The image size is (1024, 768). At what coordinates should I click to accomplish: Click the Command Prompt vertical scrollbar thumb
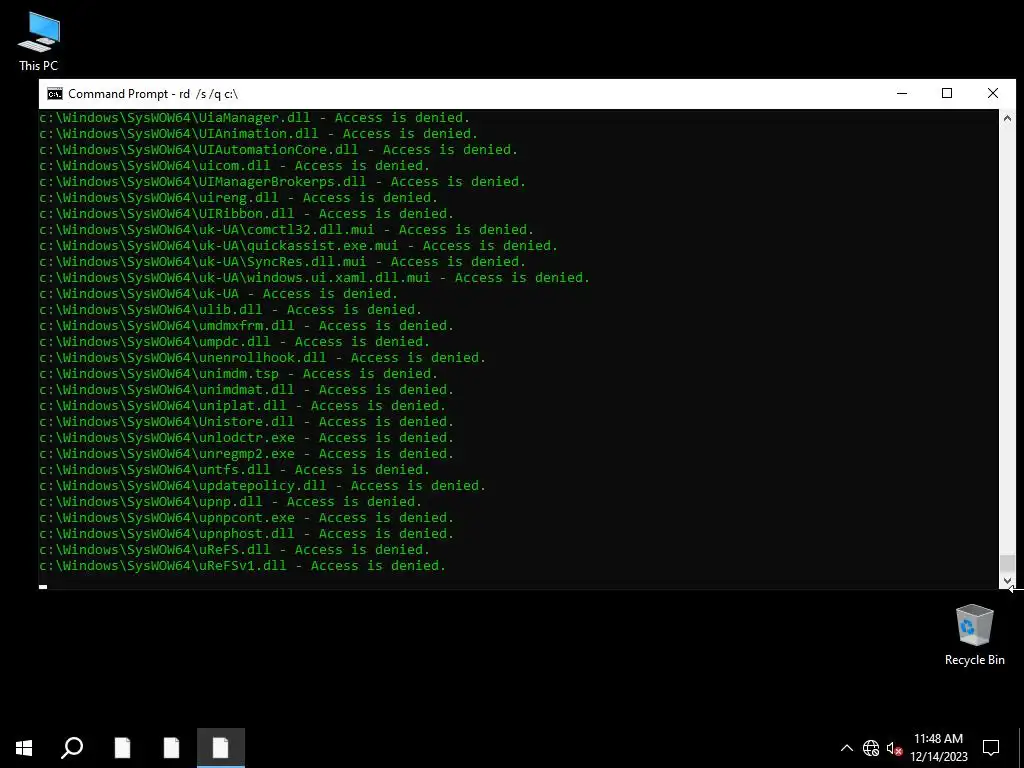(1007, 564)
